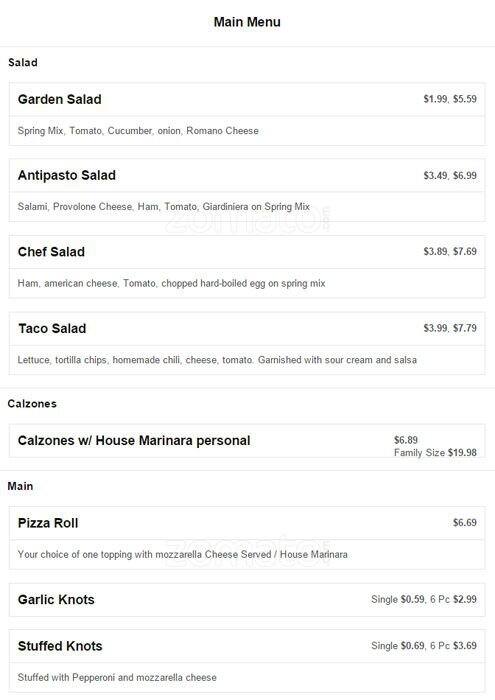495x700 pixels.
Task: Click the Family Size $19.98 price
Action: coord(435,453)
